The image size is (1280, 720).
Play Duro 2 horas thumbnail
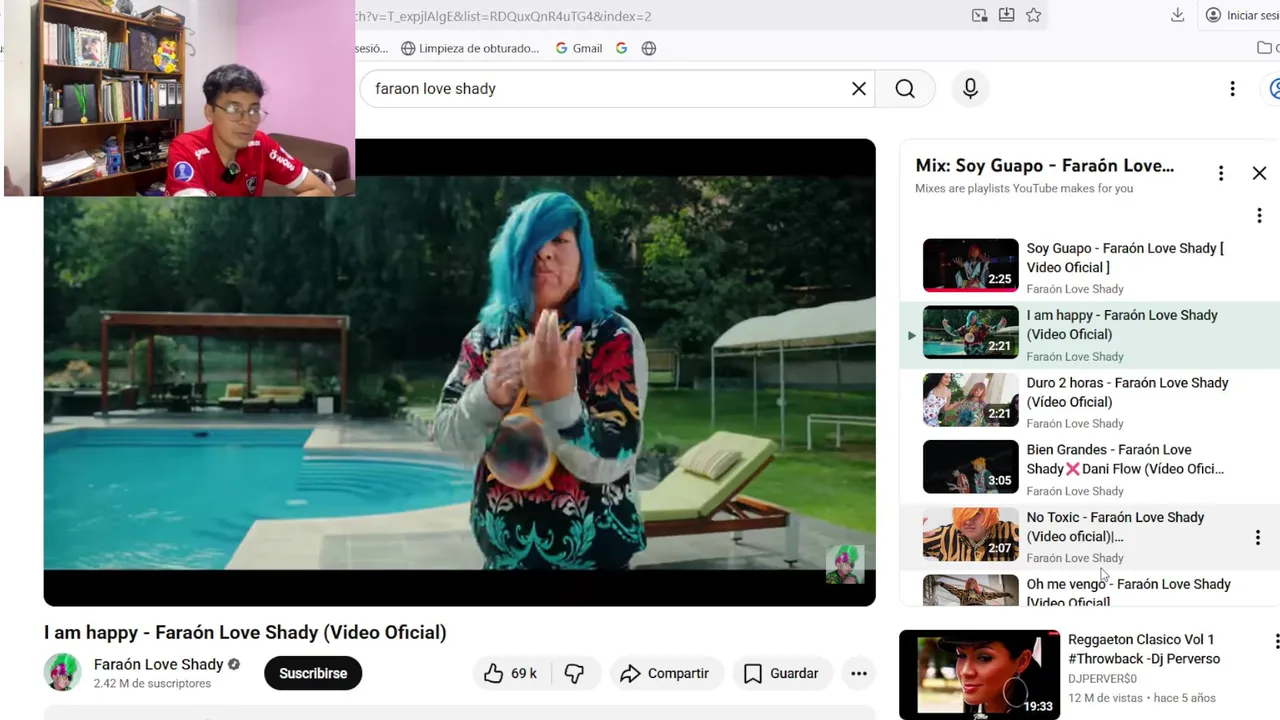tap(970, 399)
